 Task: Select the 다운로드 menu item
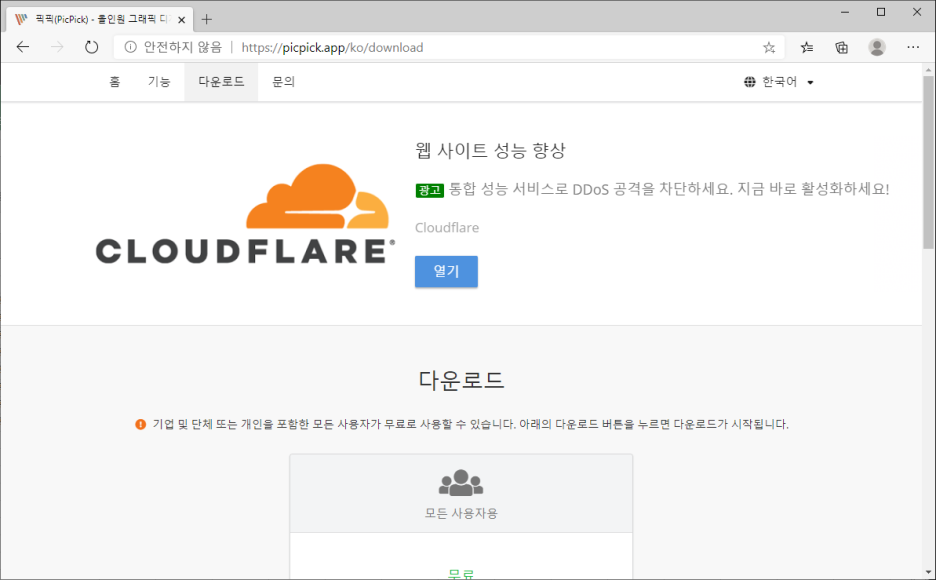(221, 82)
